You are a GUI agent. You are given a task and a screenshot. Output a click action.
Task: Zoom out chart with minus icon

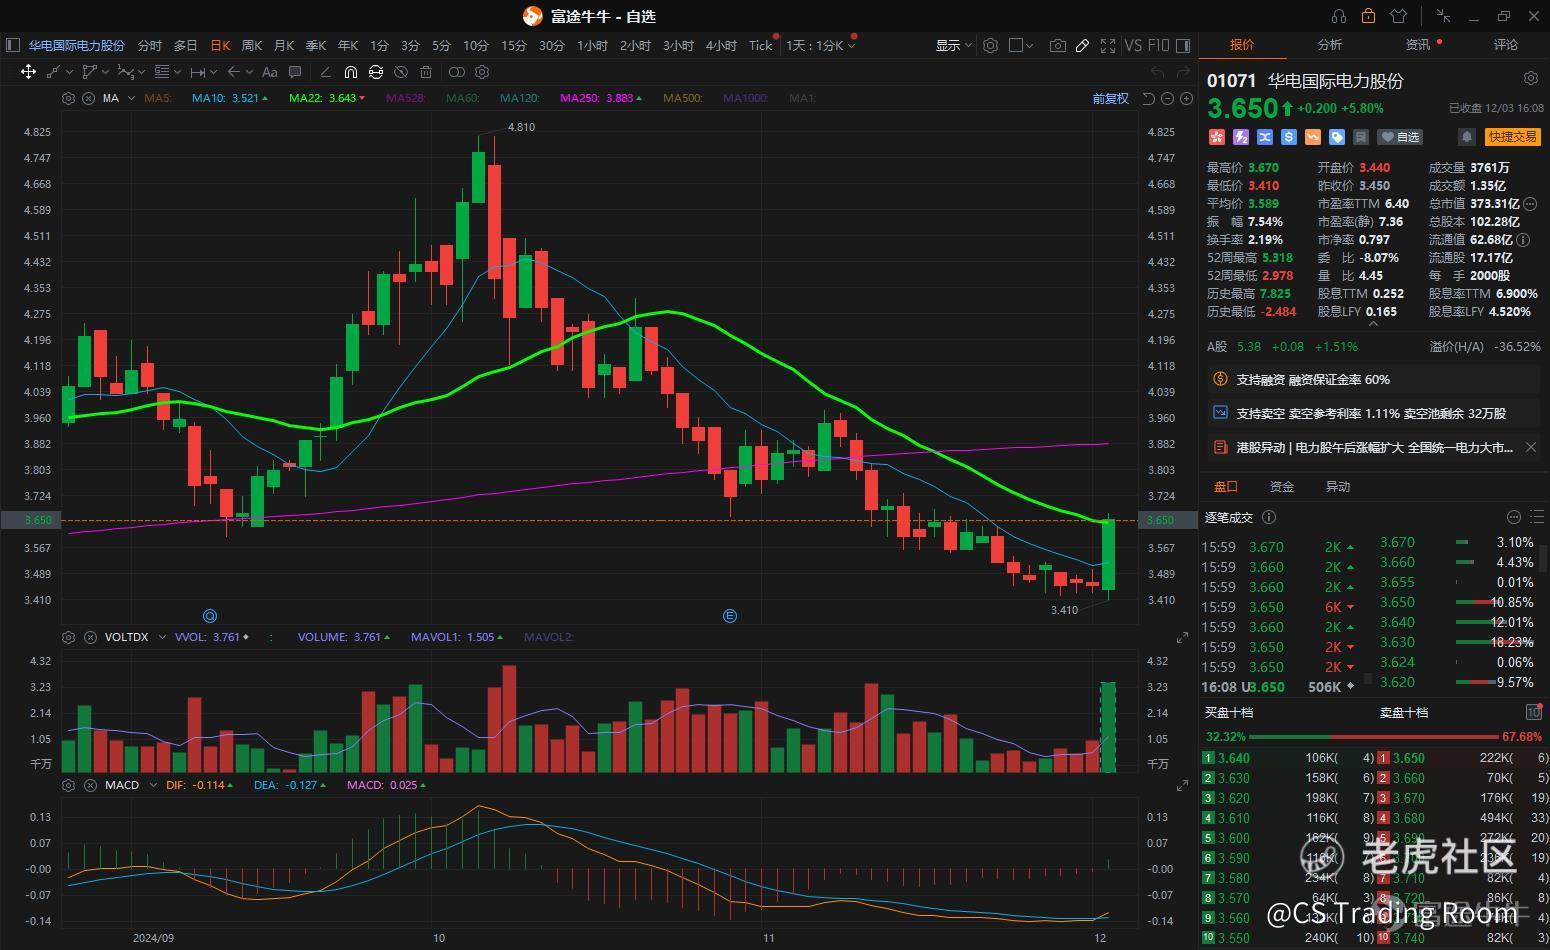click(1167, 98)
